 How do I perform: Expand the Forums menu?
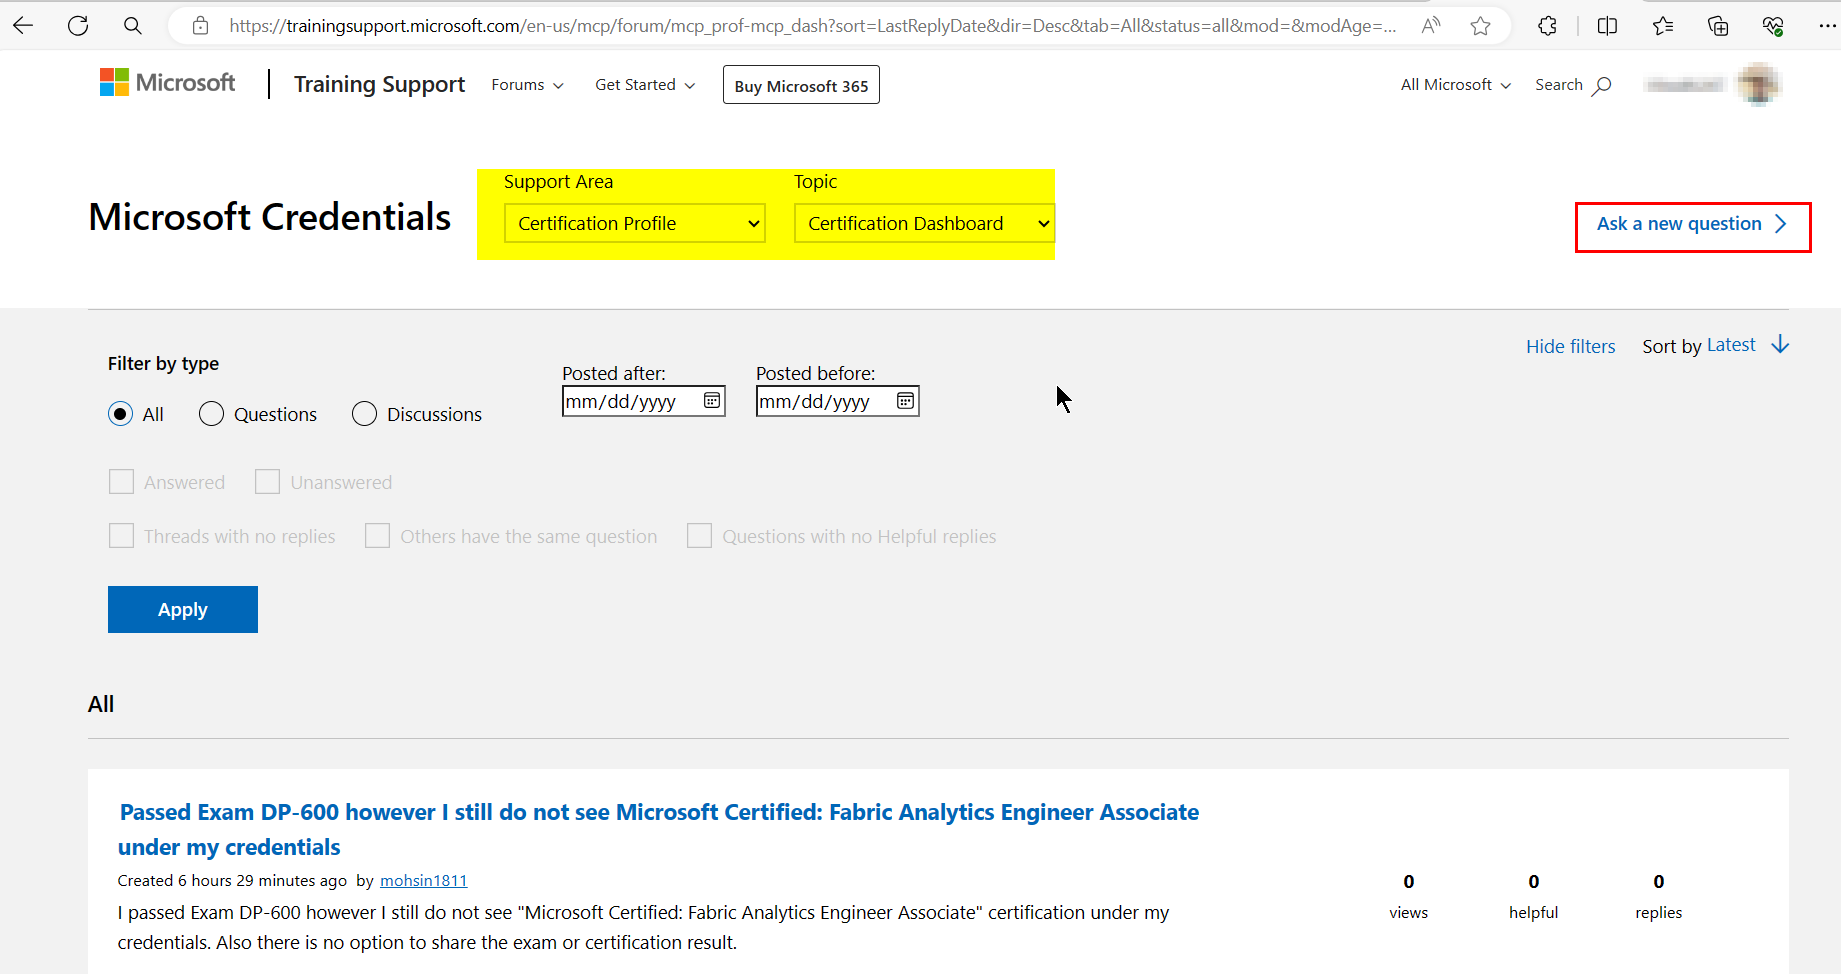click(527, 85)
